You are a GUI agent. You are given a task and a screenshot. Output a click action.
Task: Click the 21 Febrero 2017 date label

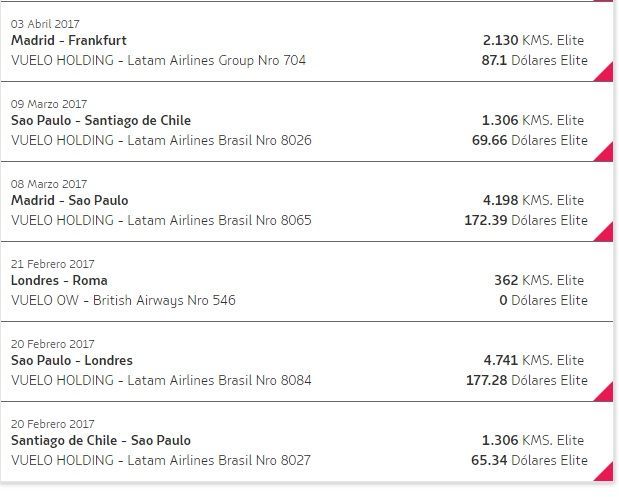click(51, 264)
